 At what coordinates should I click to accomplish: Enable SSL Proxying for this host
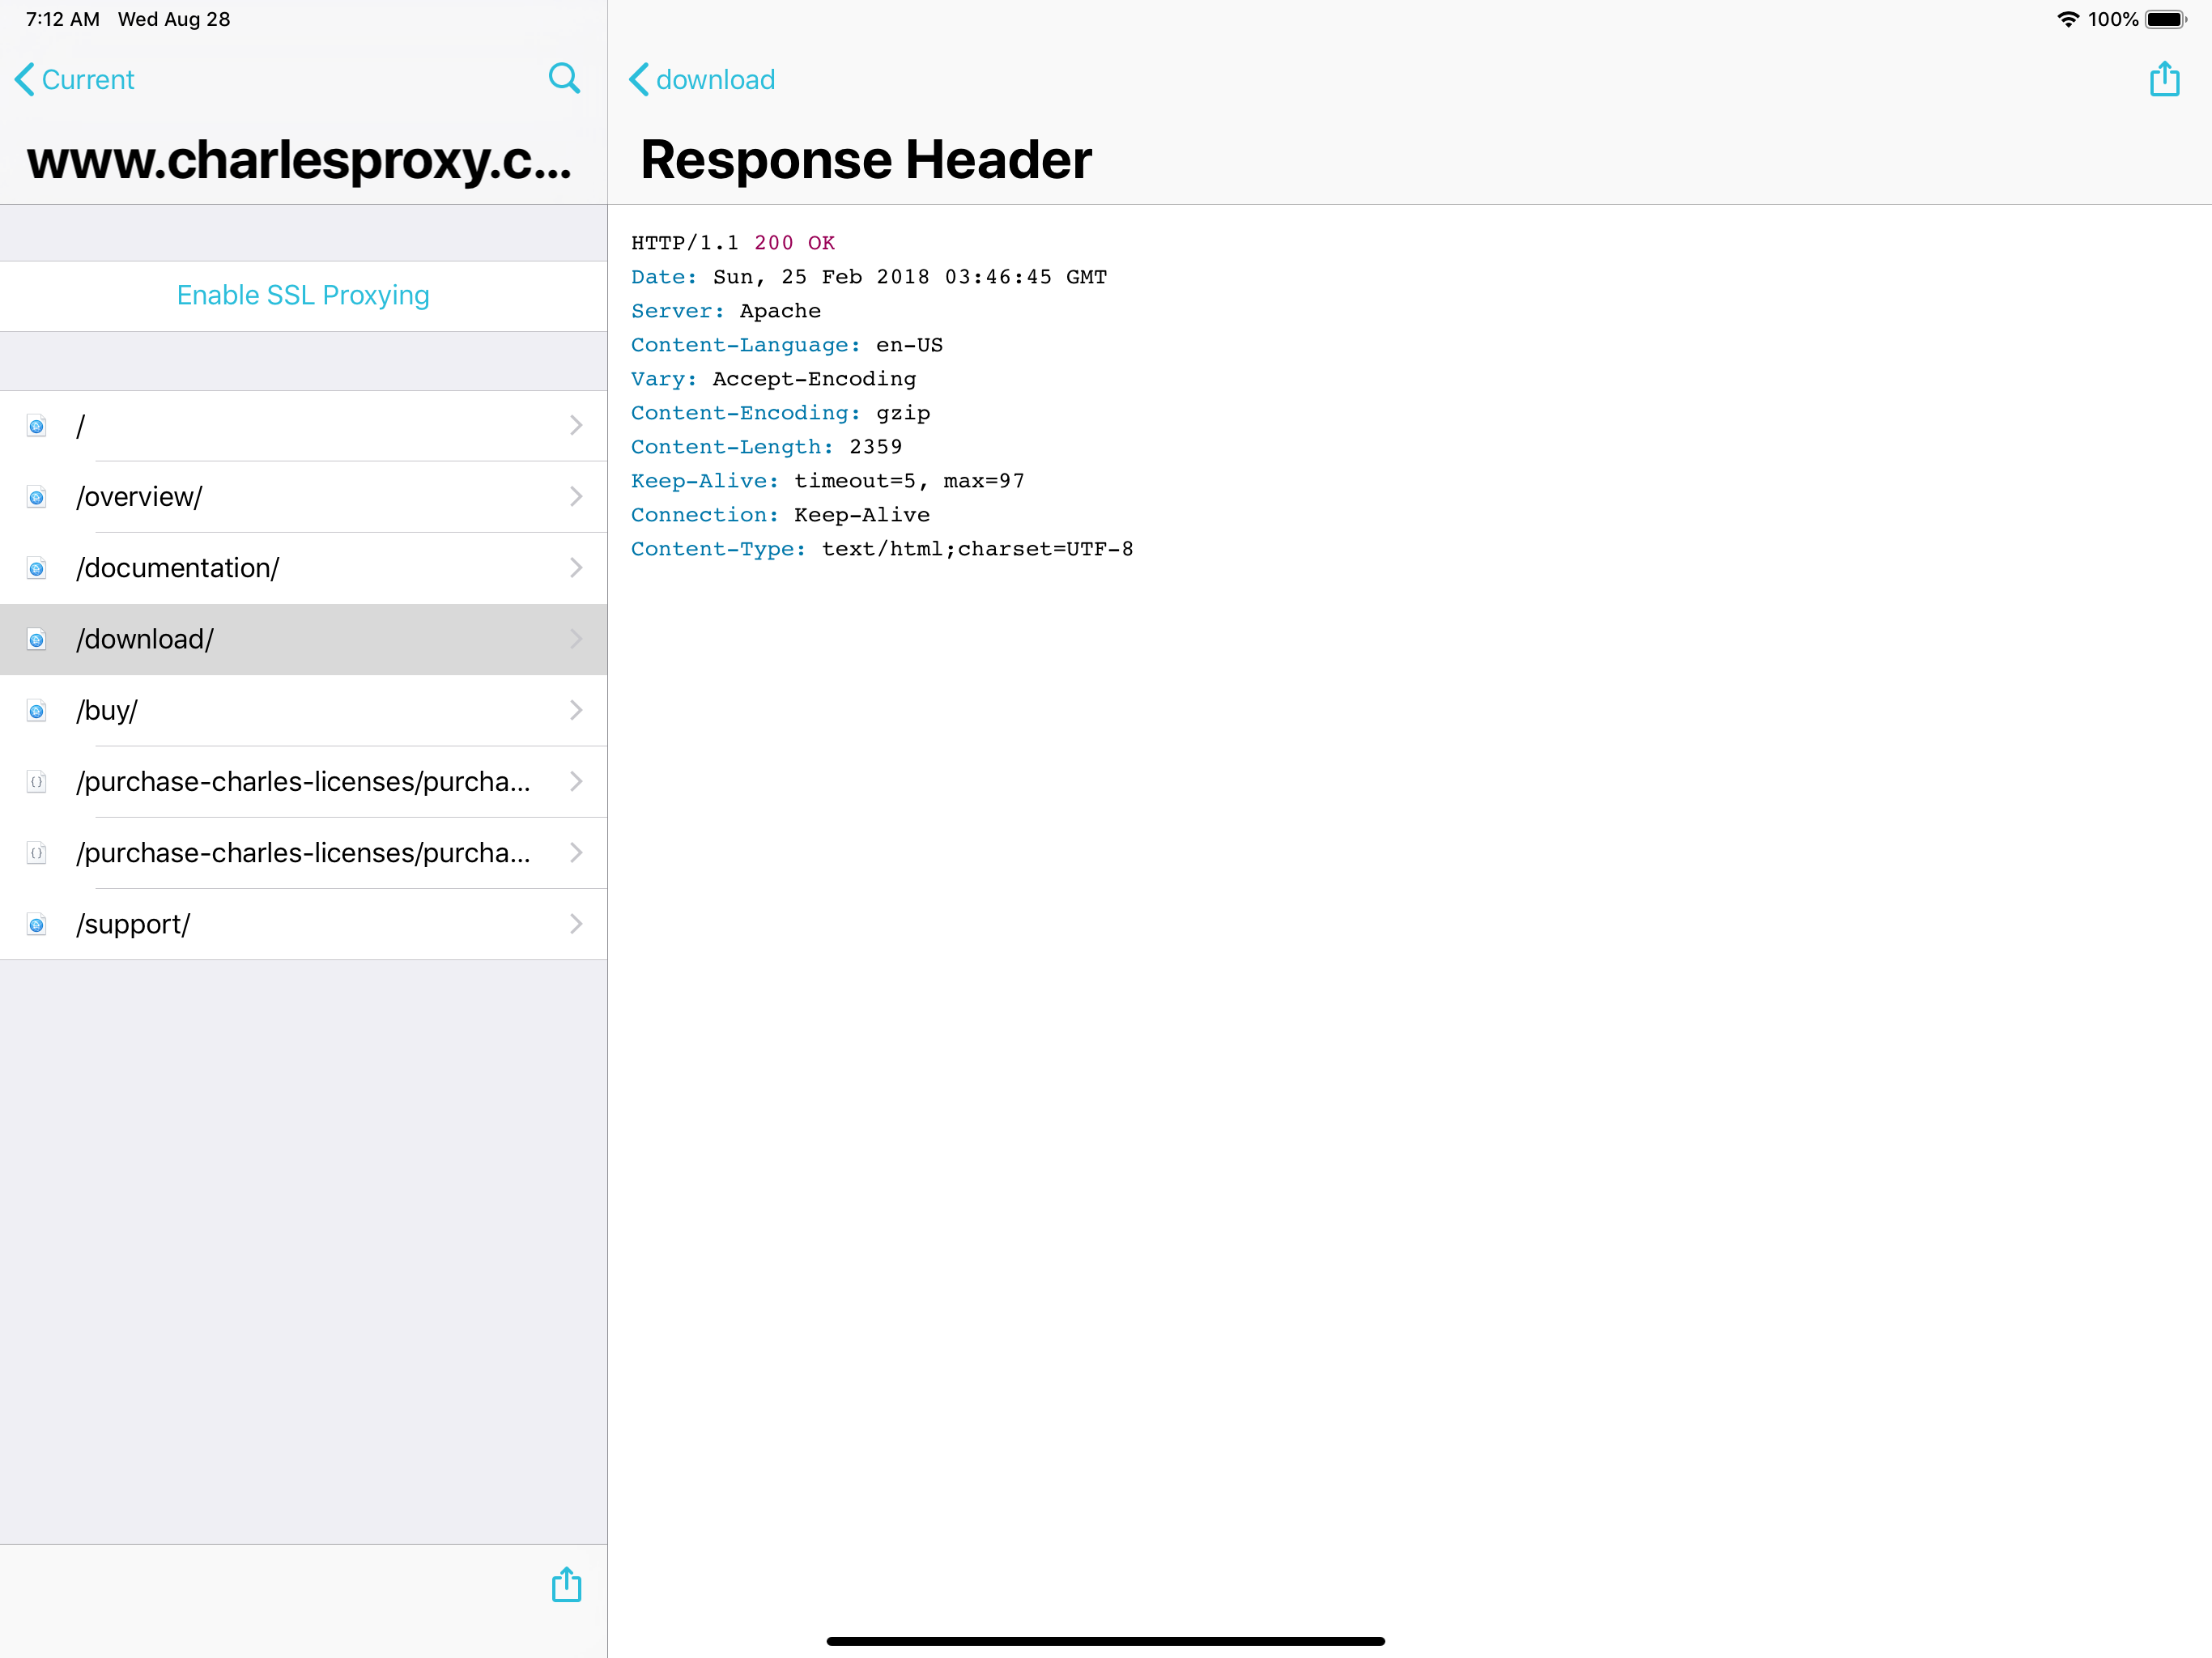303,295
